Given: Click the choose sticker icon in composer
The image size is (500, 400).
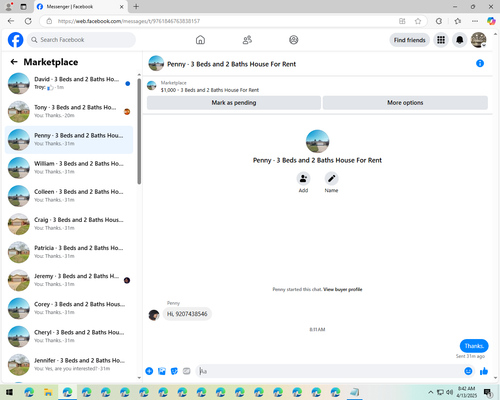Looking at the screenshot, I should (x=174, y=371).
